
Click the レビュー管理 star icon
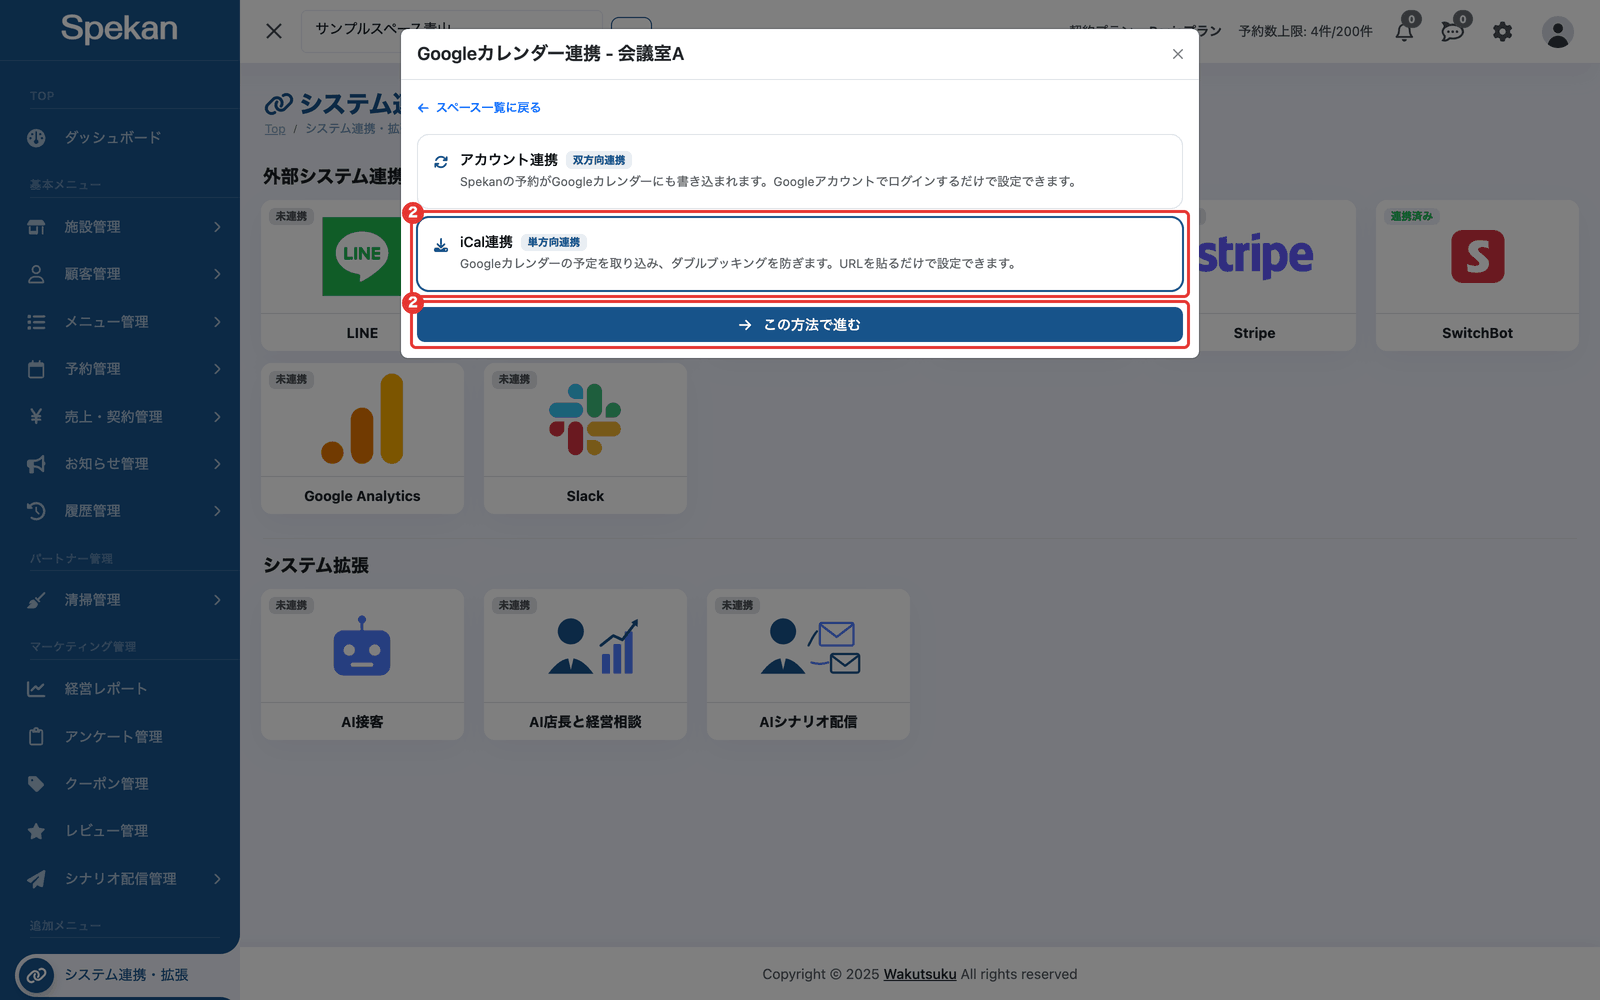[36, 831]
